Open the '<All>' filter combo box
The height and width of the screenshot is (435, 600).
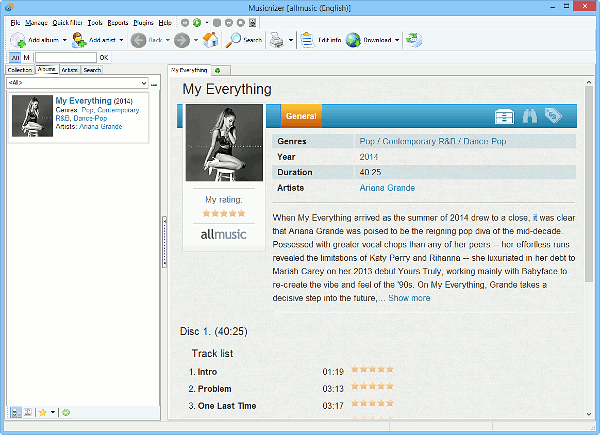coord(77,83)
